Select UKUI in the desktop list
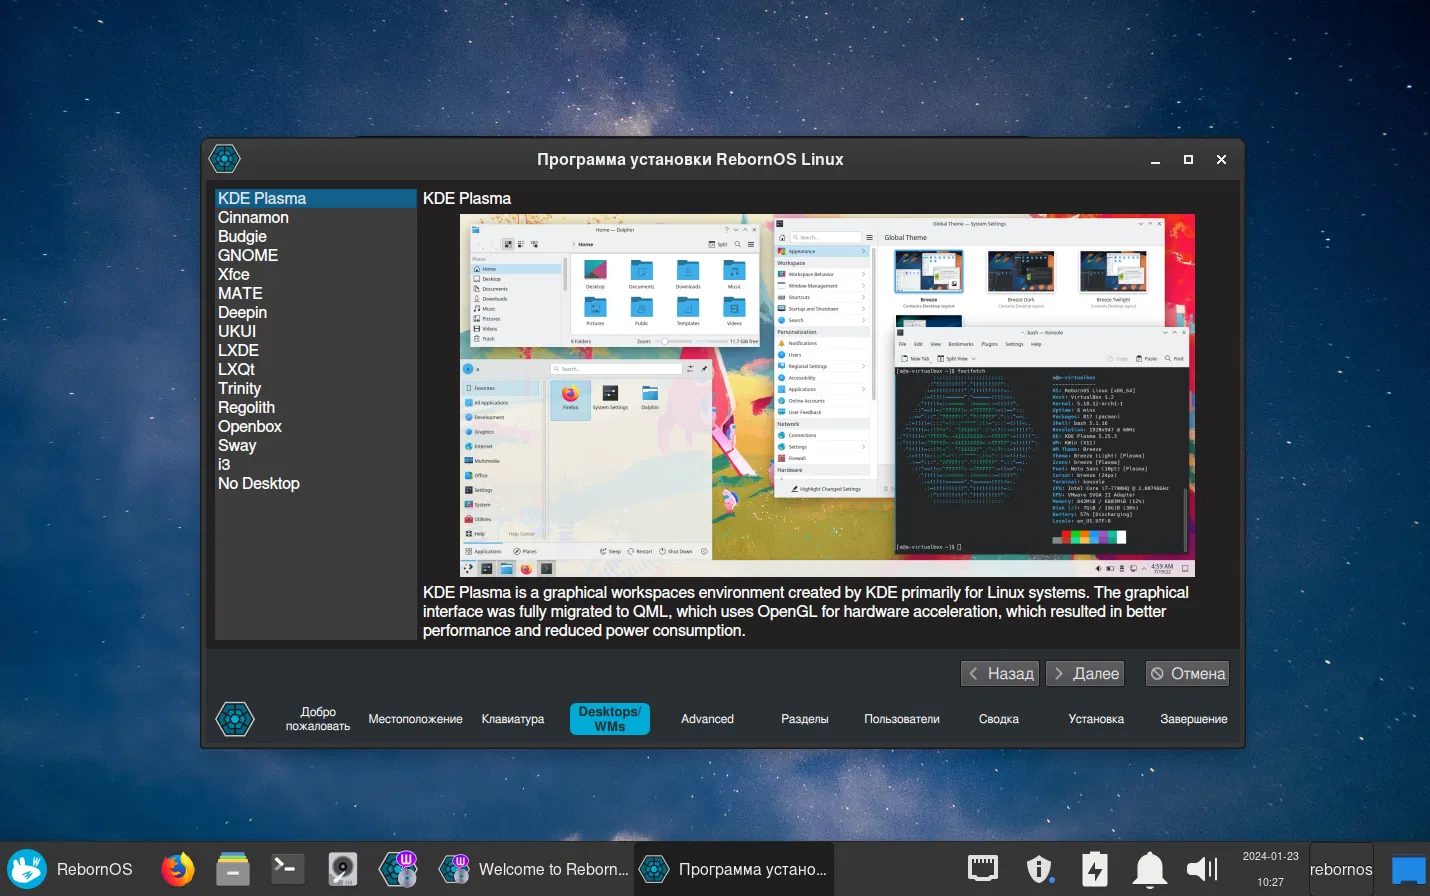1430x896 pixels. 316,331
